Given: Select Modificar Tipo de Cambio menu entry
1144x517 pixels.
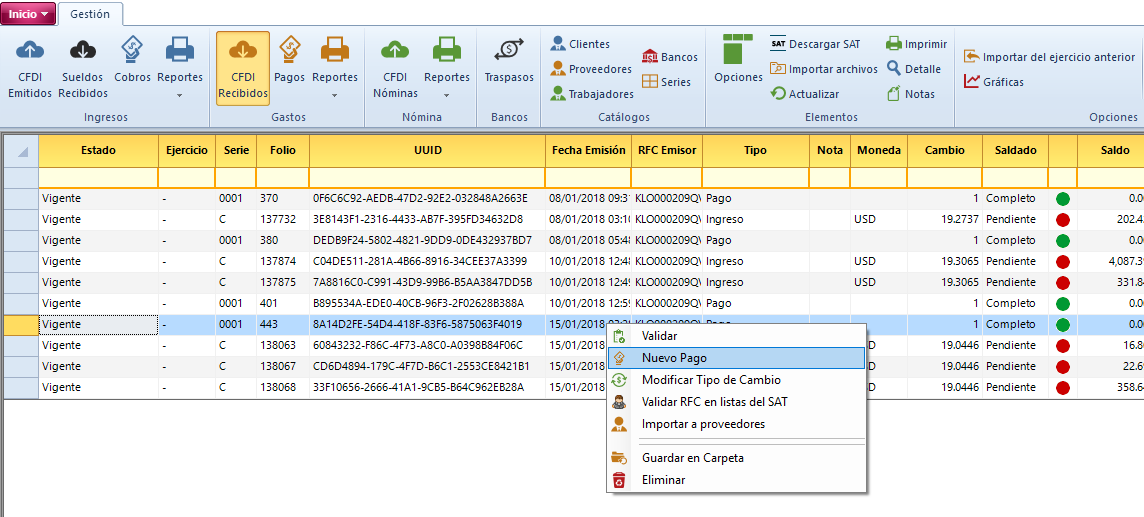Looking at the screenshot, I should 710,380.
